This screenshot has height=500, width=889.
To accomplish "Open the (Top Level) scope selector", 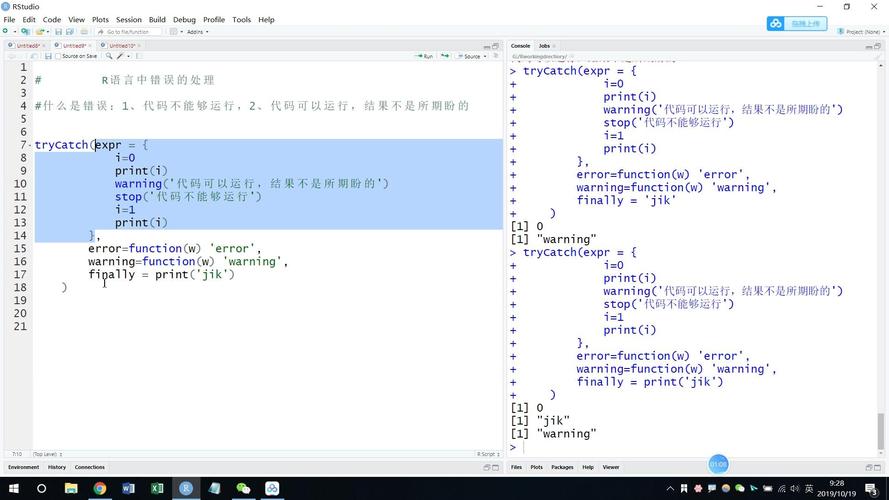I will click(48, 454).
